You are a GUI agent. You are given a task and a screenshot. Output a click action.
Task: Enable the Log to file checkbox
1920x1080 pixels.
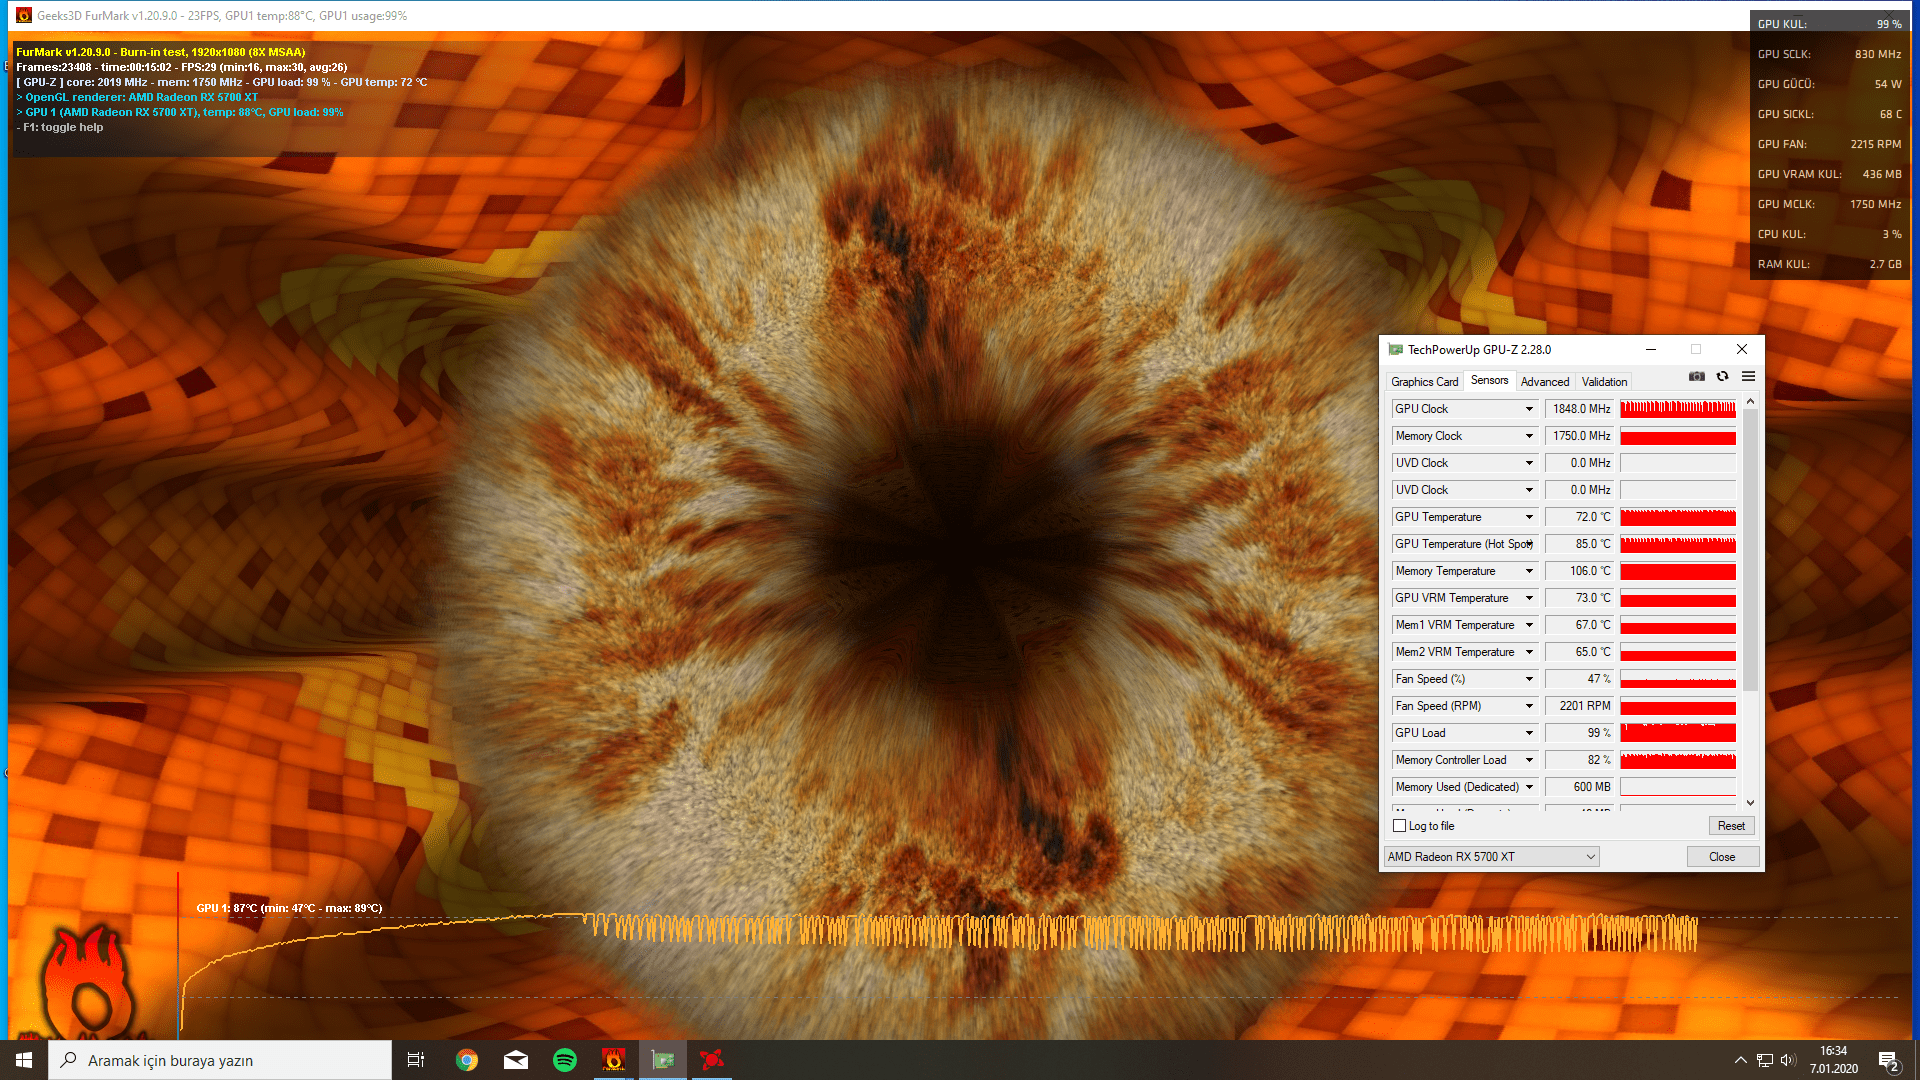pos(1400,826)
